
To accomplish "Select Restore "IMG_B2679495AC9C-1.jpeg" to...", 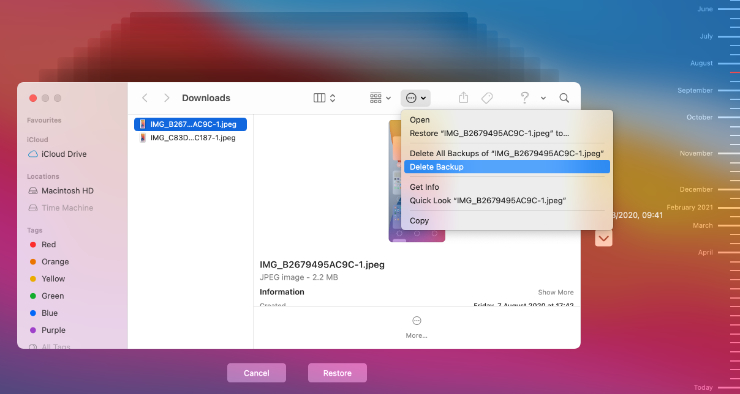I will click(507, 134).
